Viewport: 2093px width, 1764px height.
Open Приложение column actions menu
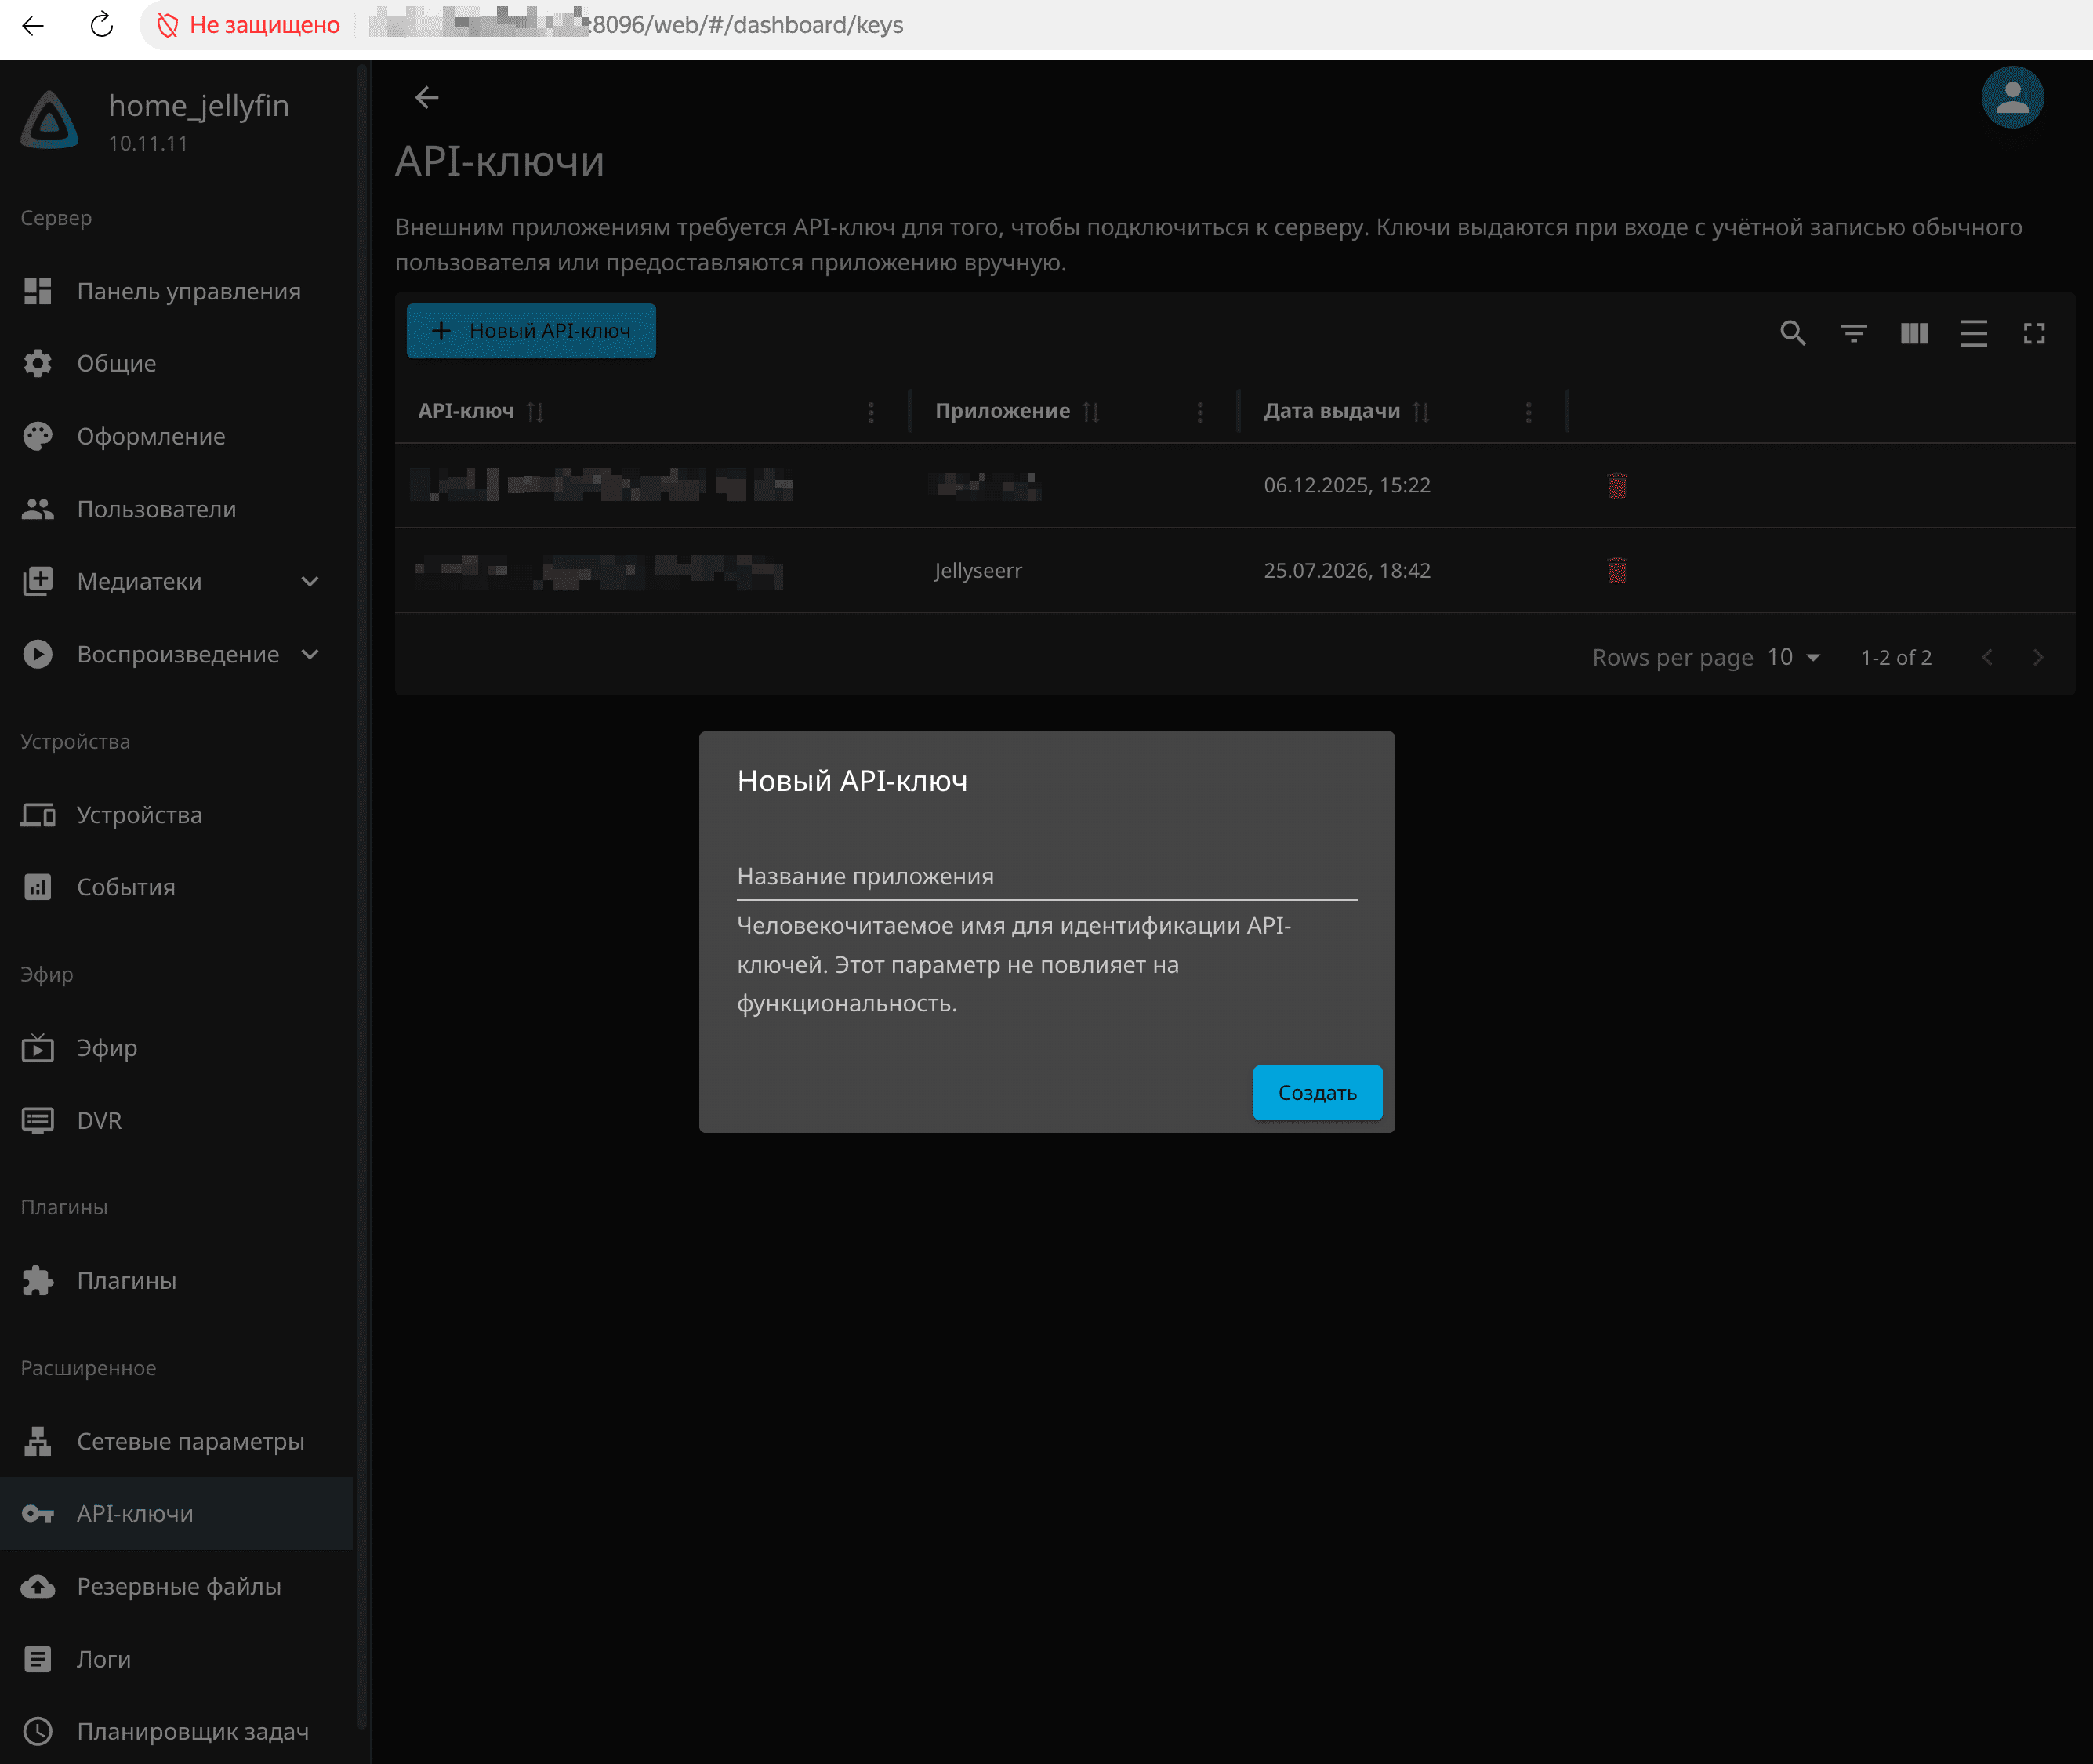pos(1200,412)
